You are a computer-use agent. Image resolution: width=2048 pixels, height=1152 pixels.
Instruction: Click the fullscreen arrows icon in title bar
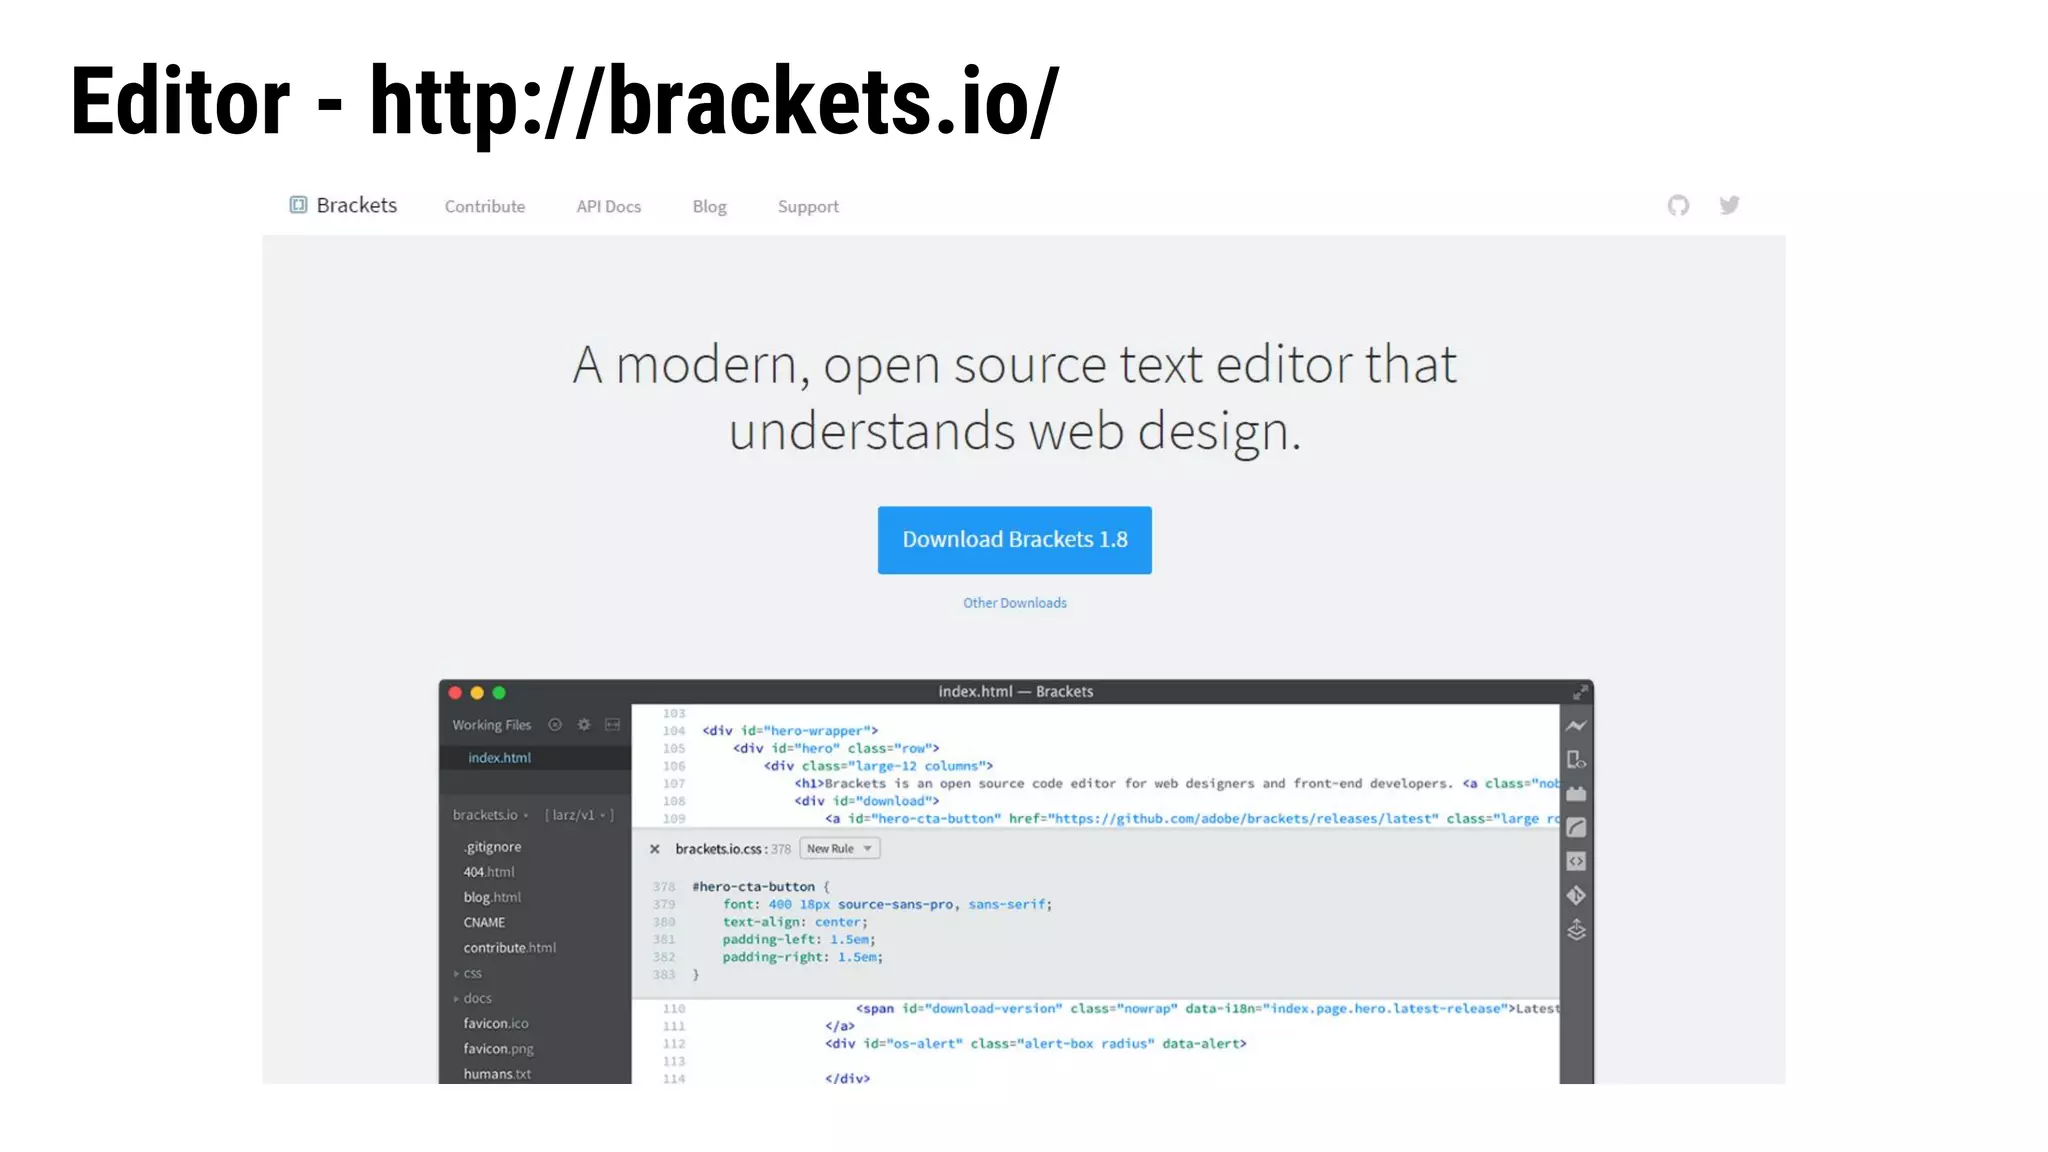pos(1580,692)
